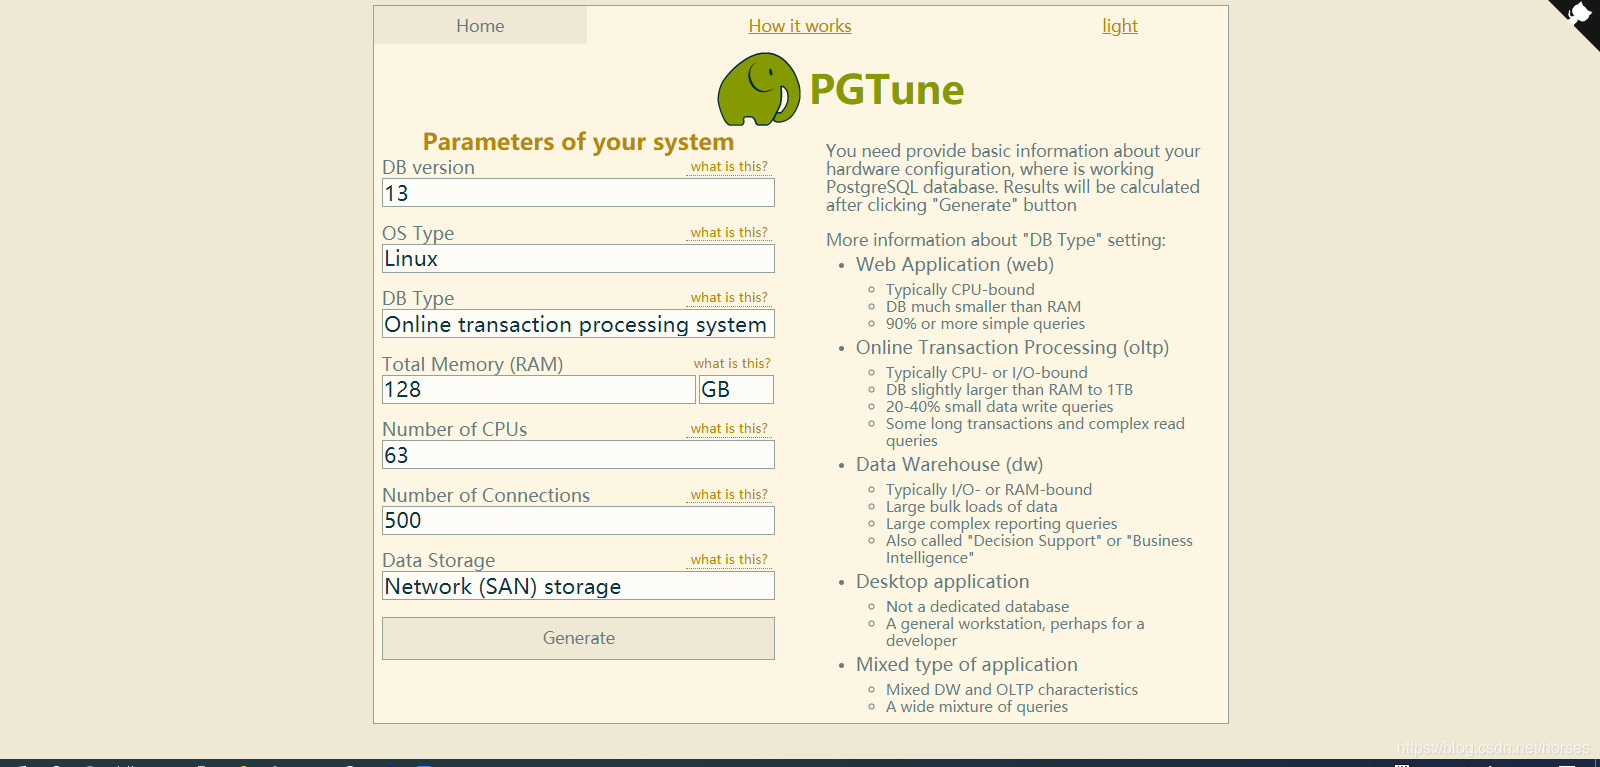The width and height of the screenshot is (1600, 767).
Task: Click "A wide mixture of queries" text
Action: 977,707
